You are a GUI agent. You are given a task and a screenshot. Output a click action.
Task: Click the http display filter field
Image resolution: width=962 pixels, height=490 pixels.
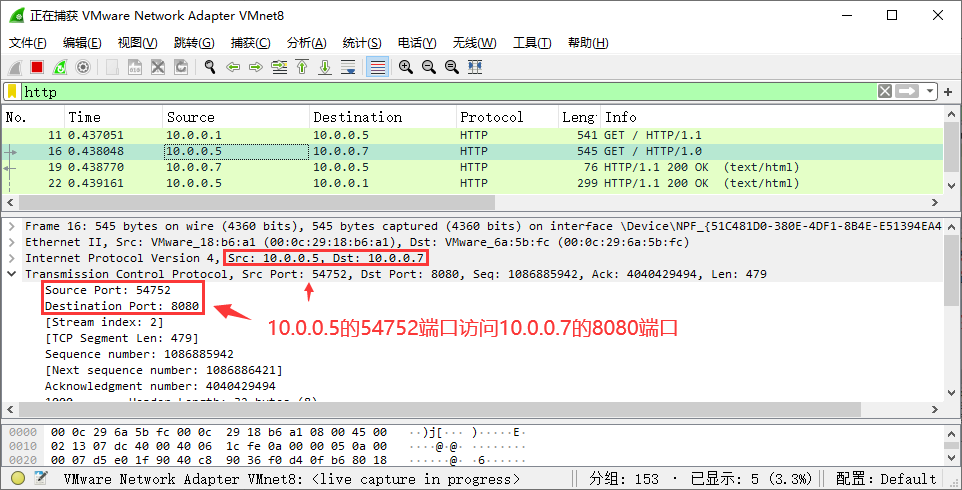click(448, 92)
